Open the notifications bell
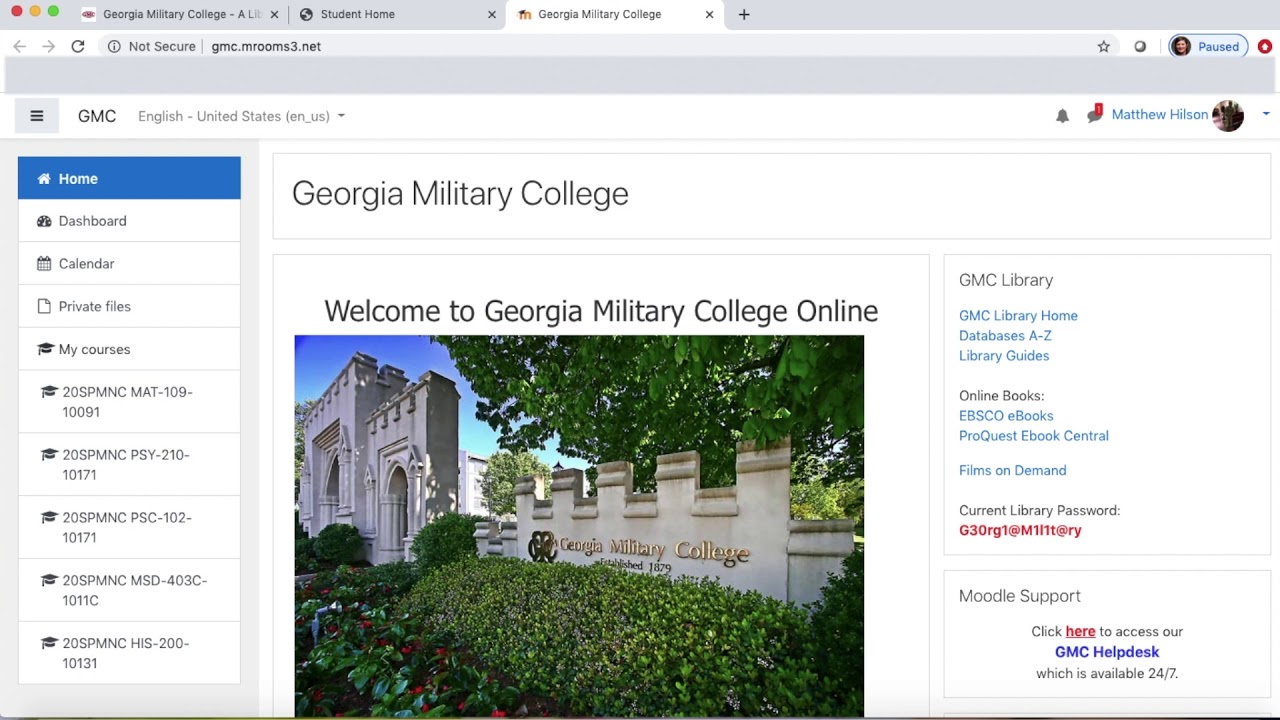Screen dimensions: 1280x720 1062,116
